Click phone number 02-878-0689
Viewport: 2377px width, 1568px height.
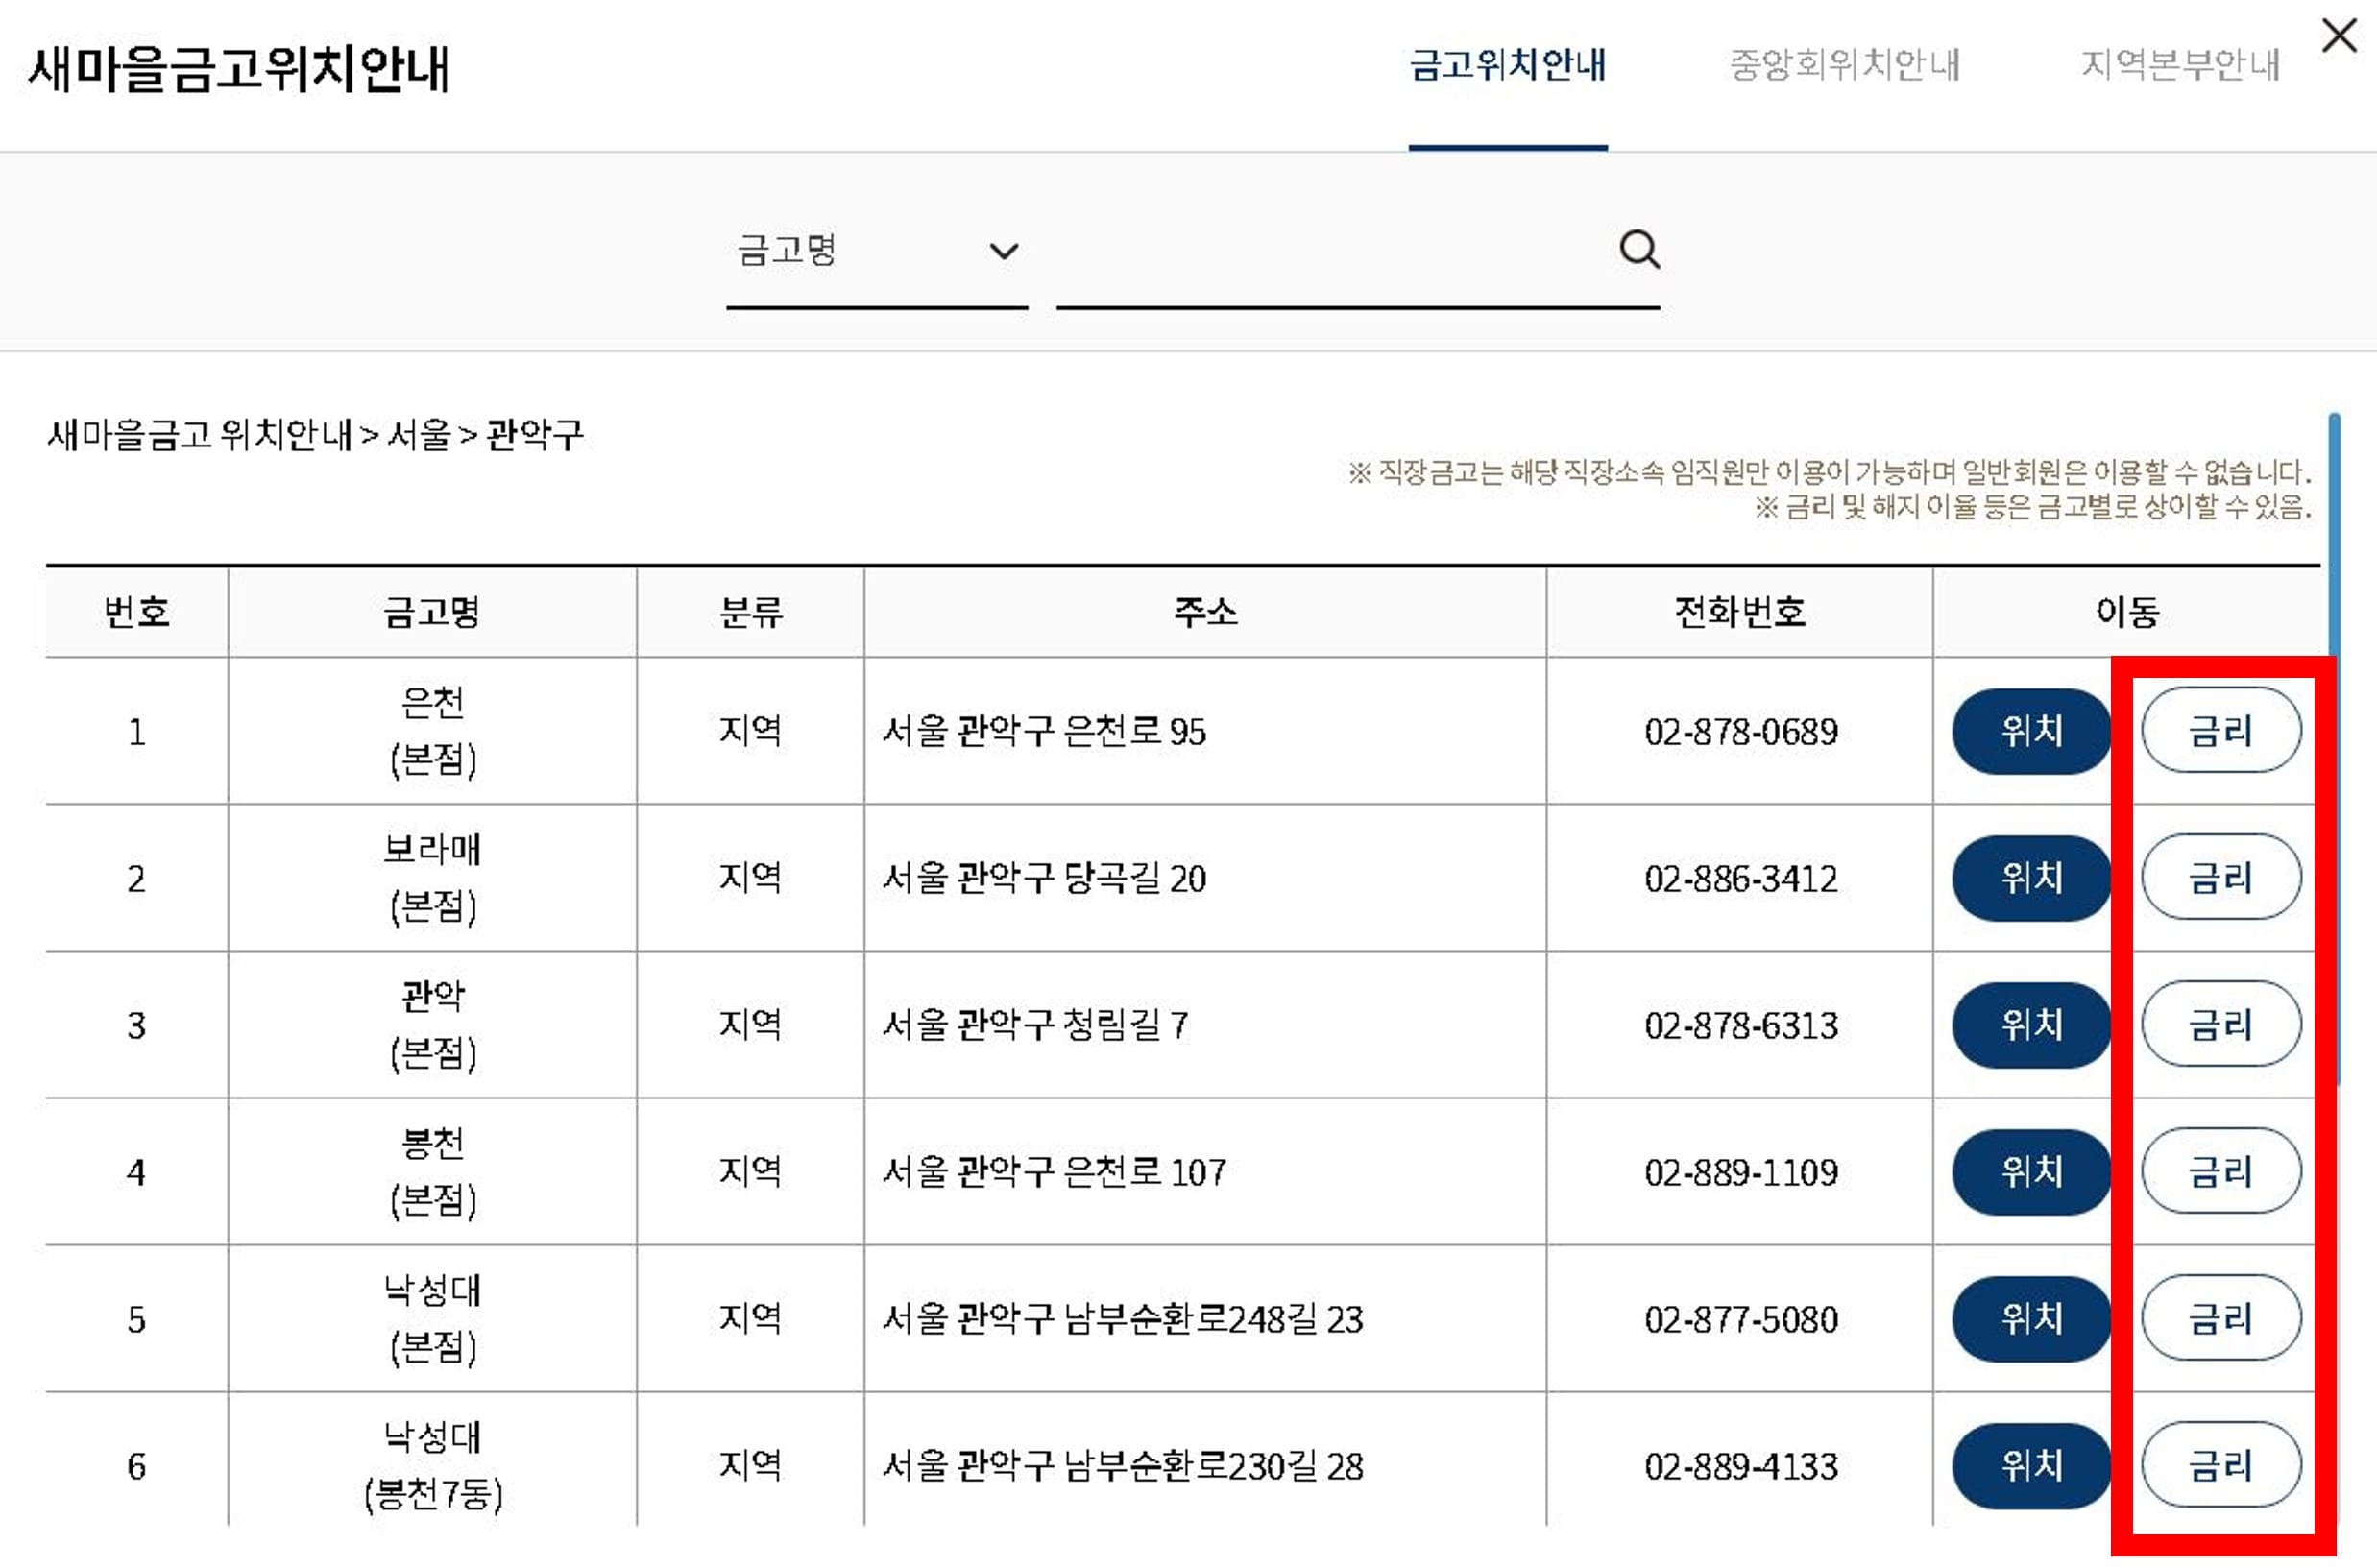(1741, 732)
